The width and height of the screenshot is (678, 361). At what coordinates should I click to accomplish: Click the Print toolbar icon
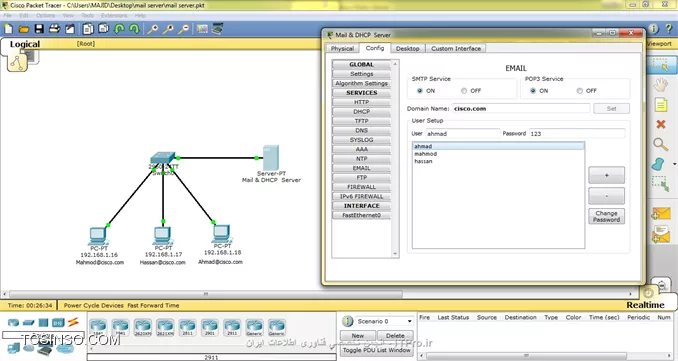54,29
